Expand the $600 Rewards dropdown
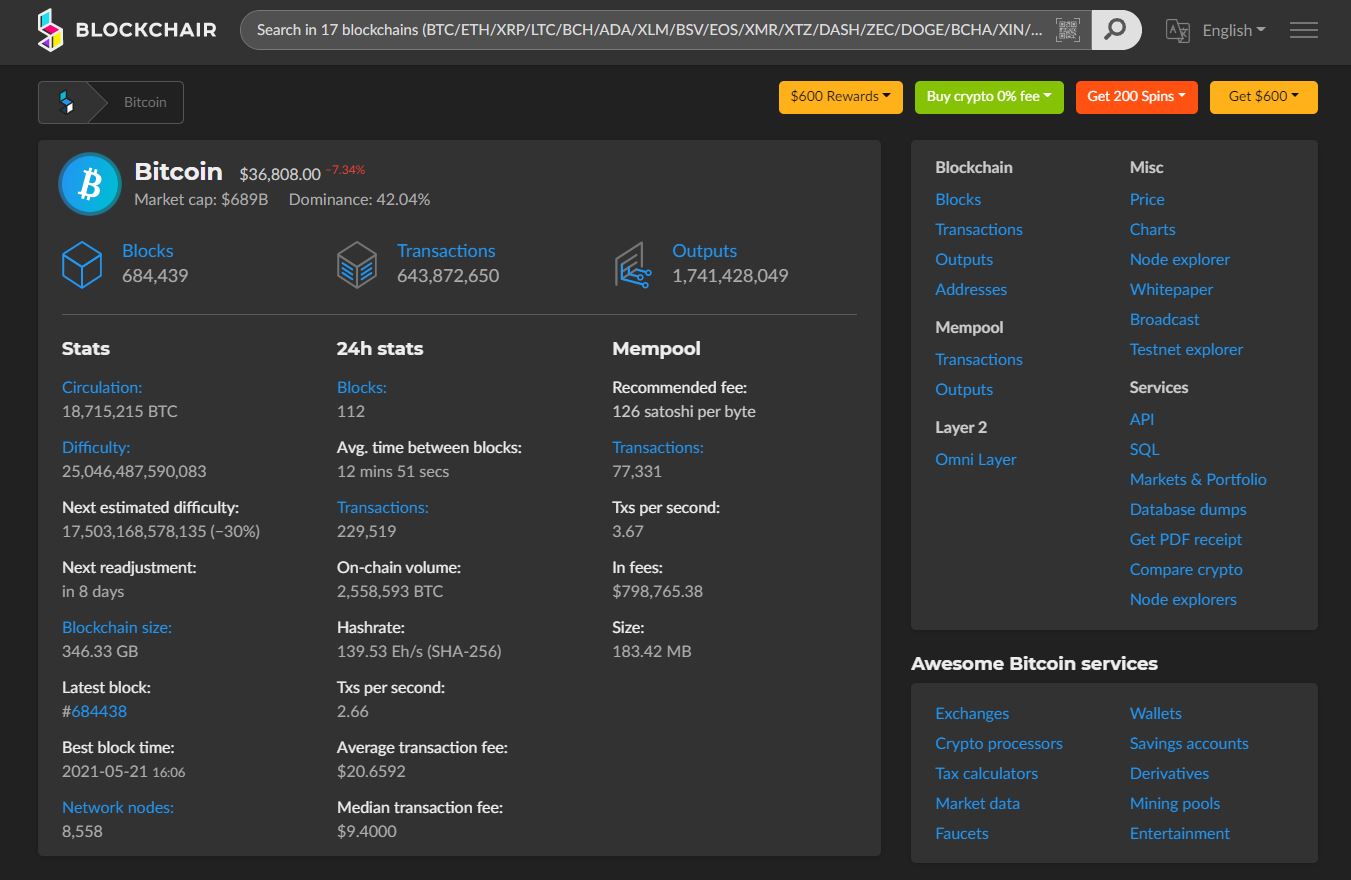Screen dimensions: 1351x880 coord(840,97)
